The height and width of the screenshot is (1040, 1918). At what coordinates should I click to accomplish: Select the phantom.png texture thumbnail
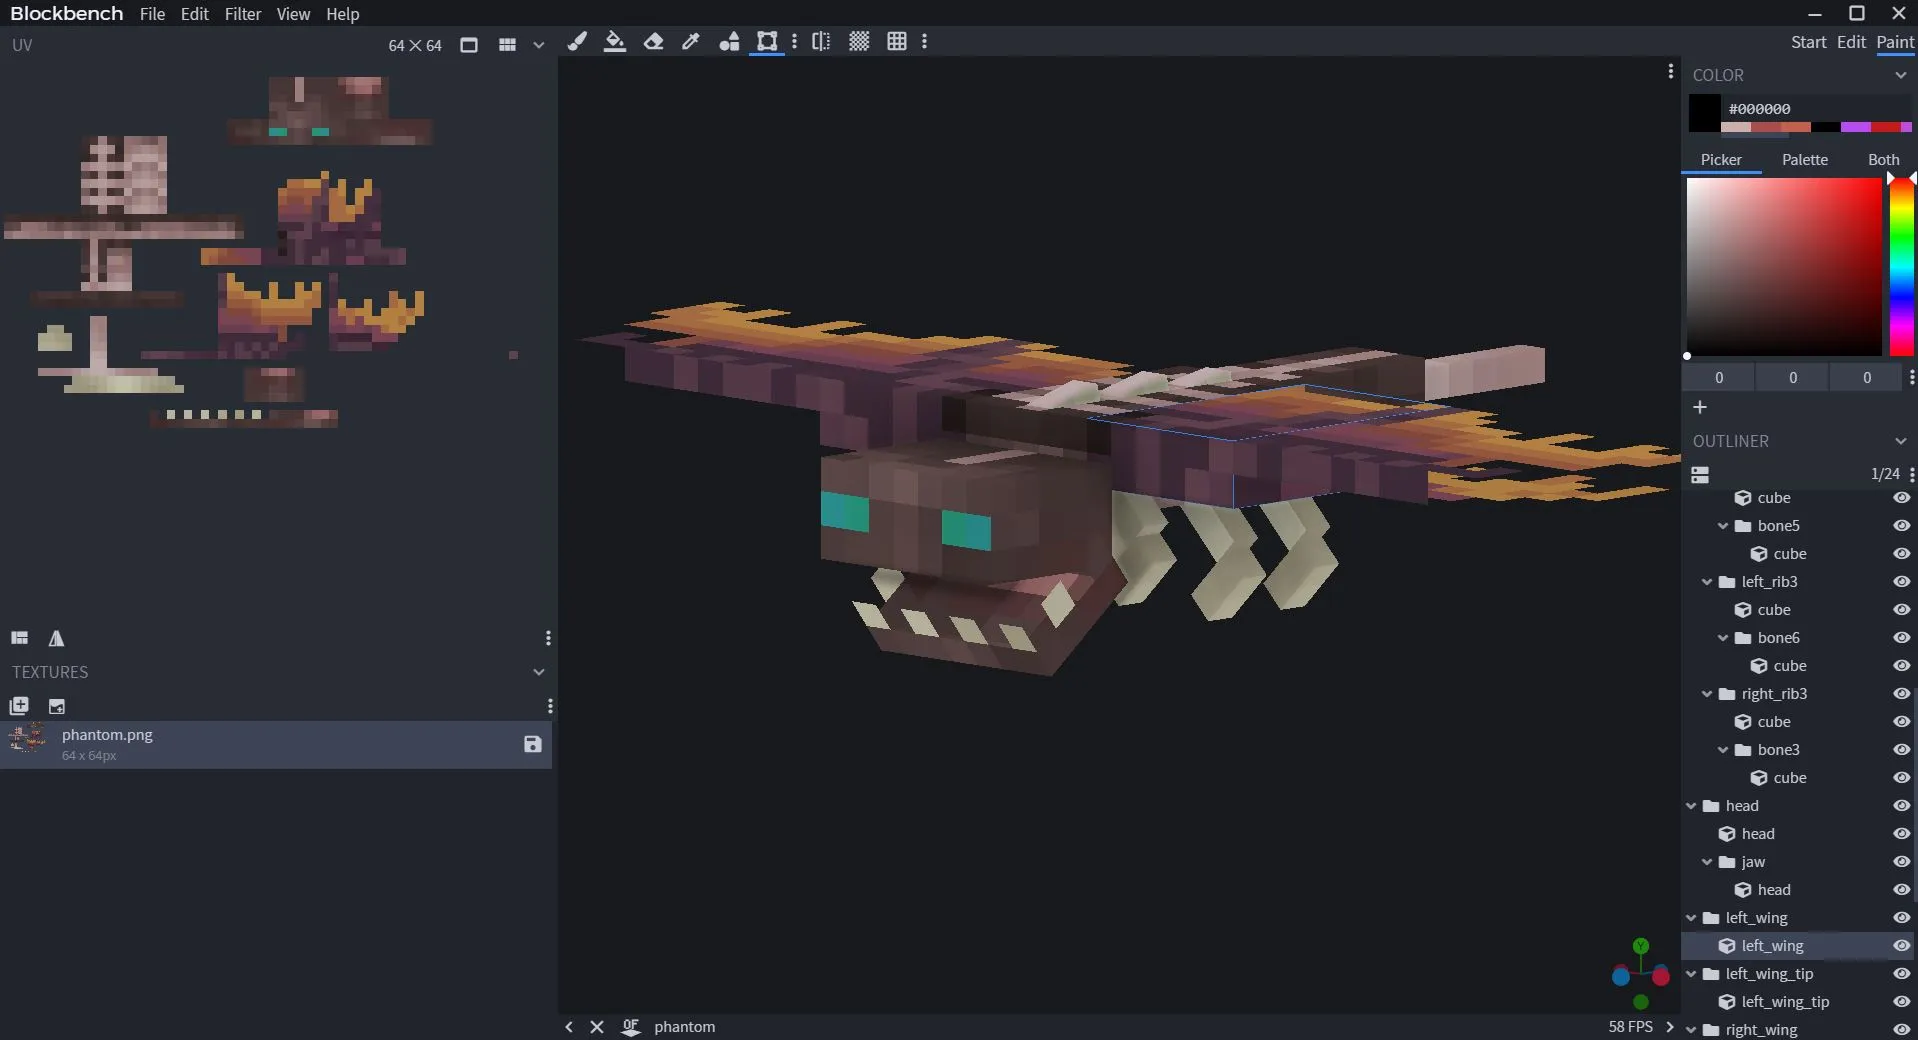pyautogui.click(x=28, y=739)
